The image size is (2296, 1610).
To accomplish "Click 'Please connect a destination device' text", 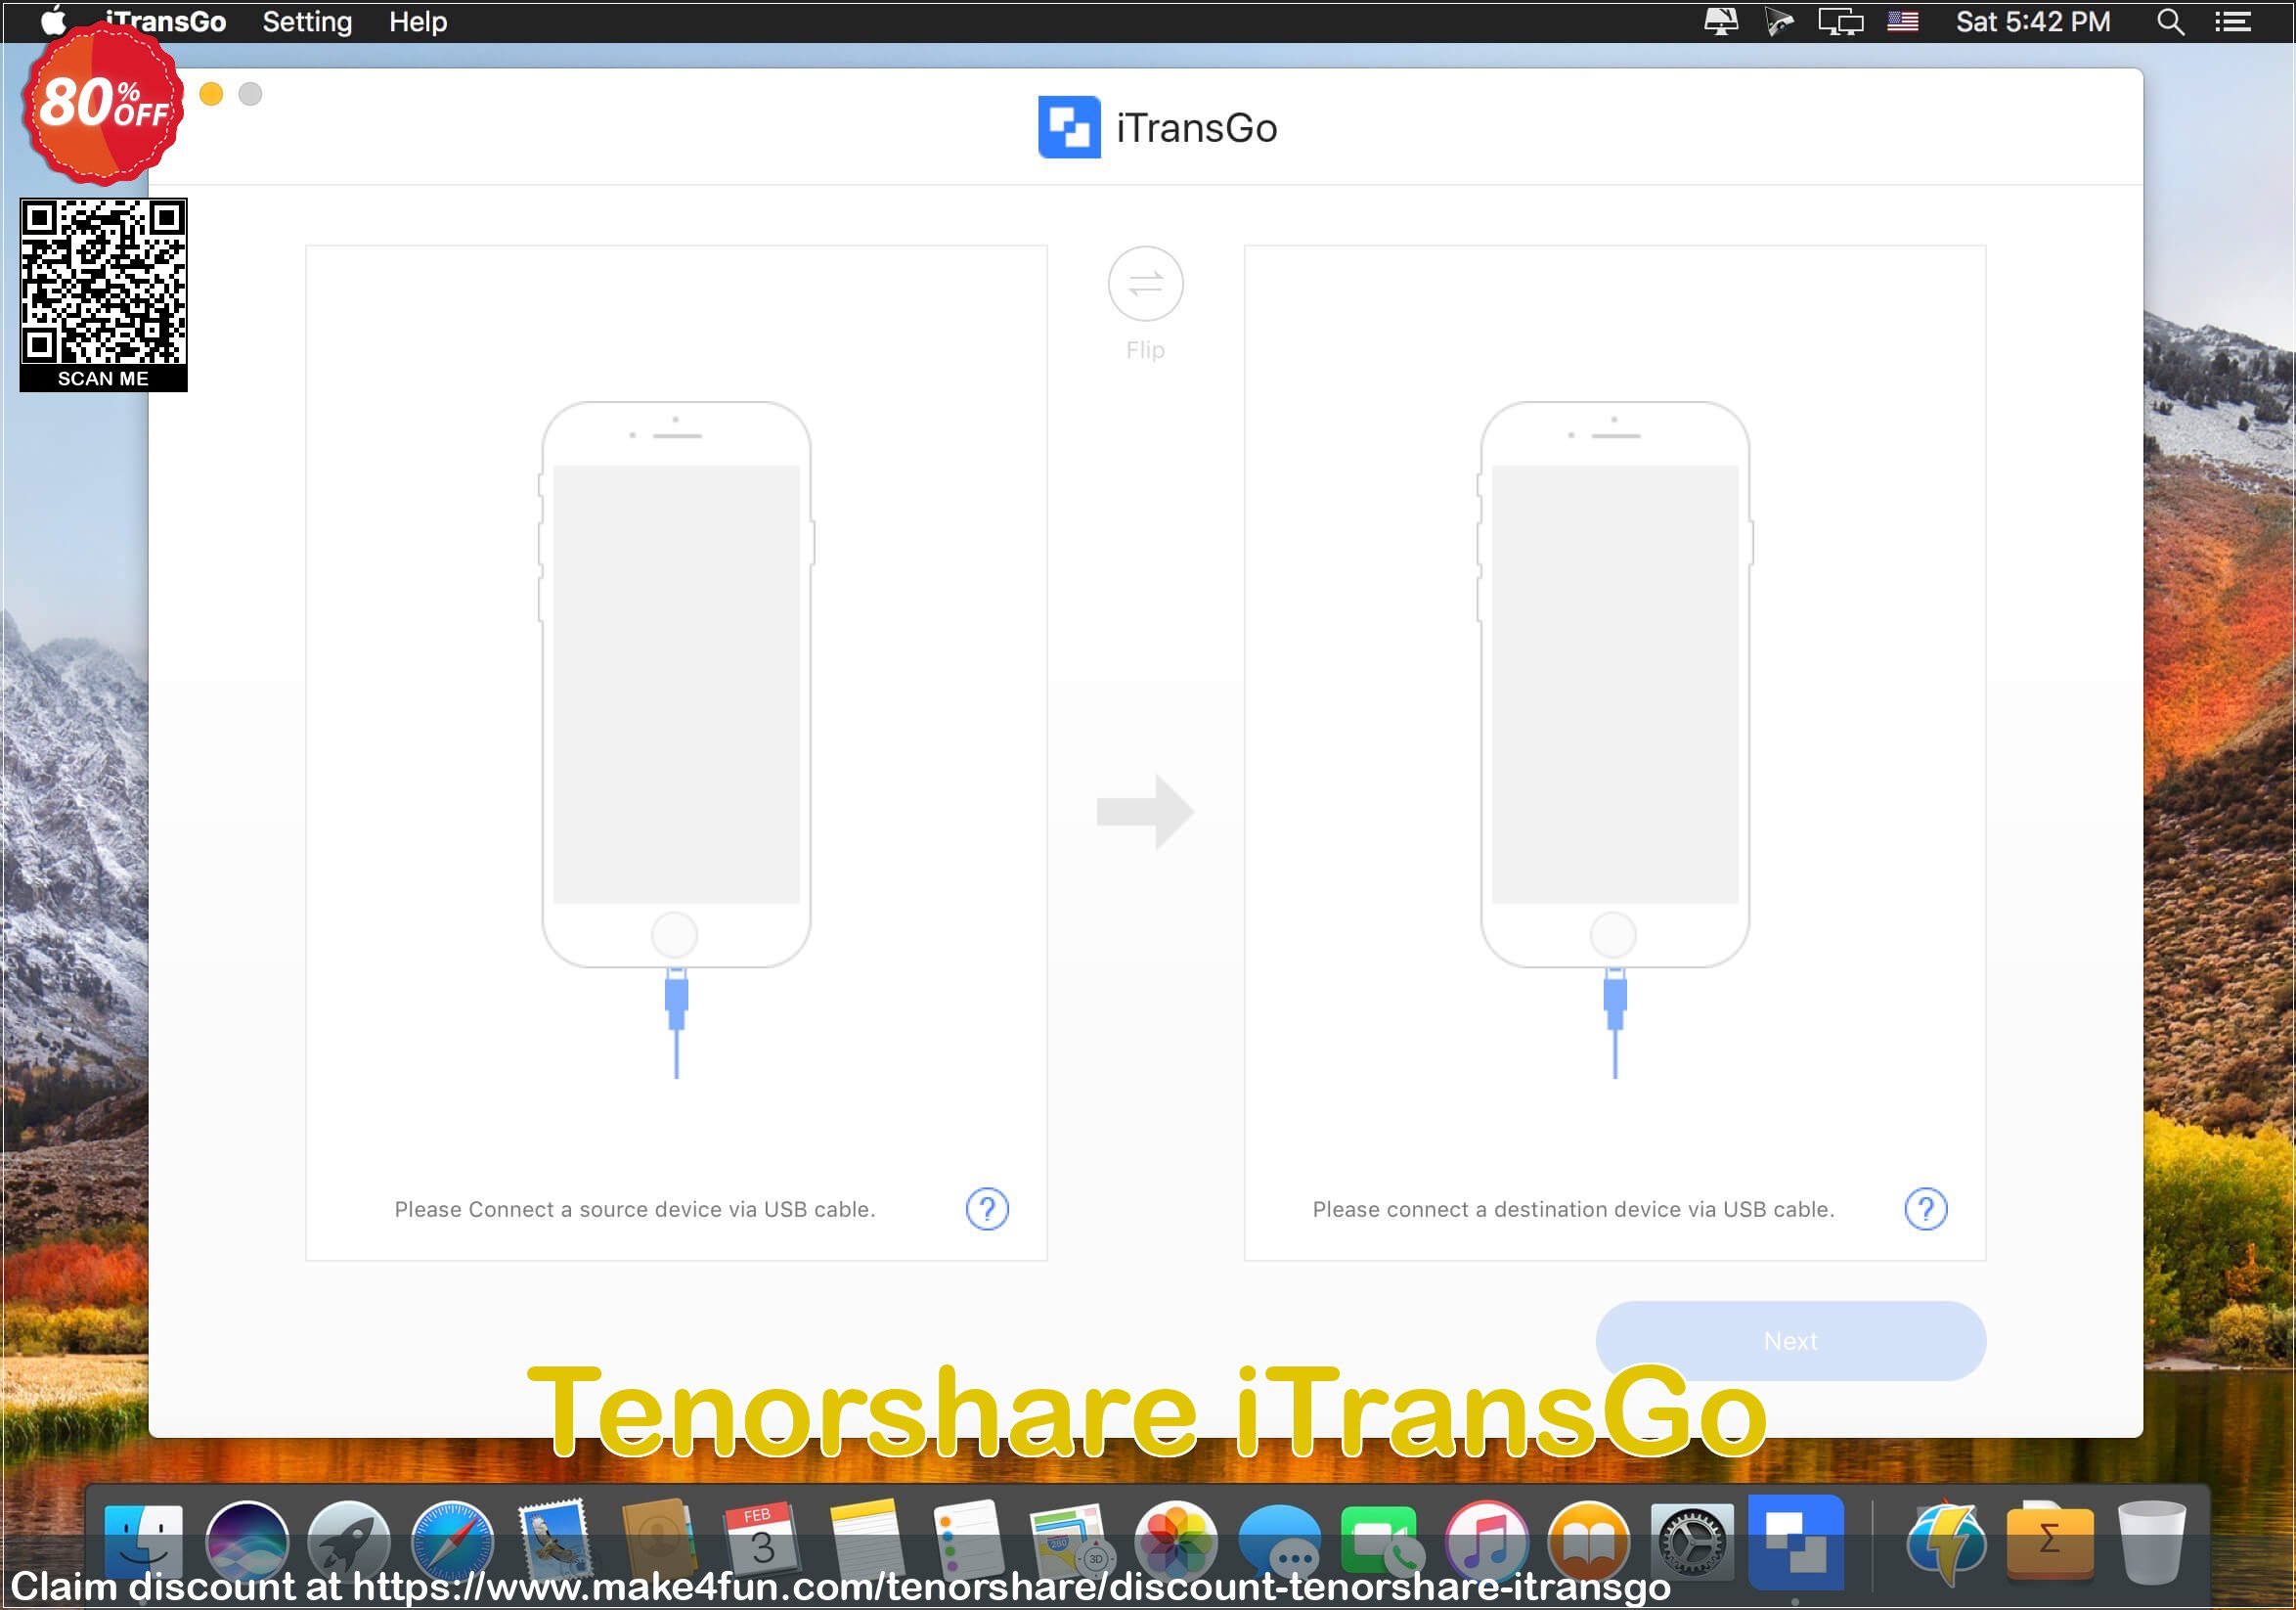I will (1573, 1209).
